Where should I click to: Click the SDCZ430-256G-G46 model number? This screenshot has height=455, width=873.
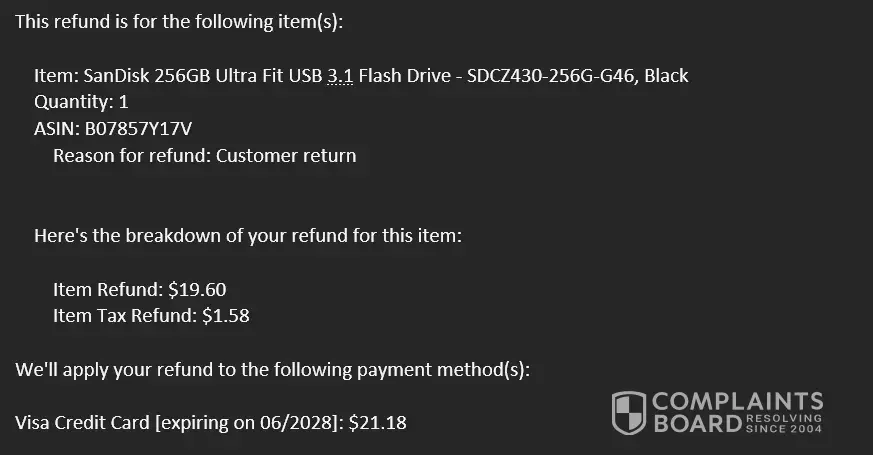(551, 76)
